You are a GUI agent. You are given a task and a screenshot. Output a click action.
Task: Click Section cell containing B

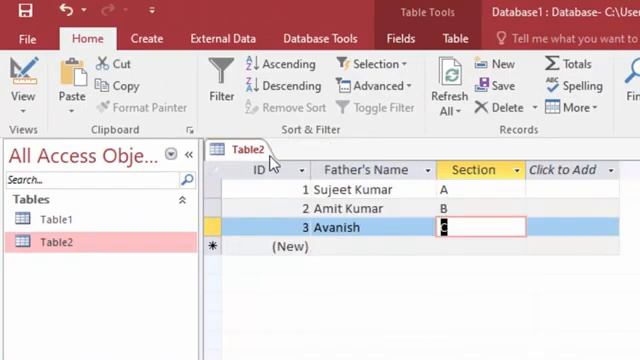click(x=481, y=209)
